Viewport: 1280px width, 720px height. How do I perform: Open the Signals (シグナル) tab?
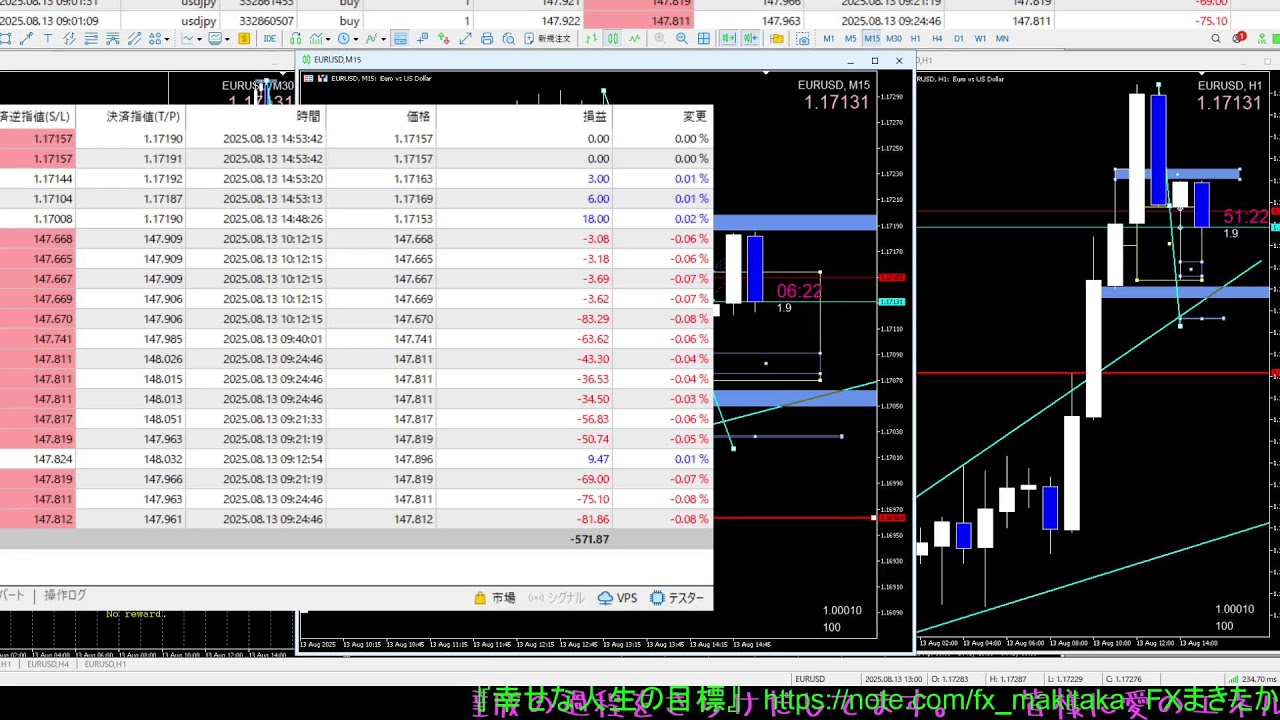tap(556, 598)
